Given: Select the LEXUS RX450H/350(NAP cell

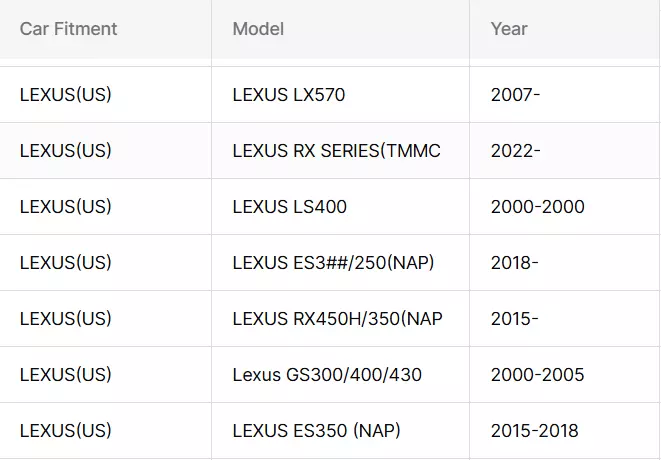Looking at the screenshot, I should tap(340, 319).
